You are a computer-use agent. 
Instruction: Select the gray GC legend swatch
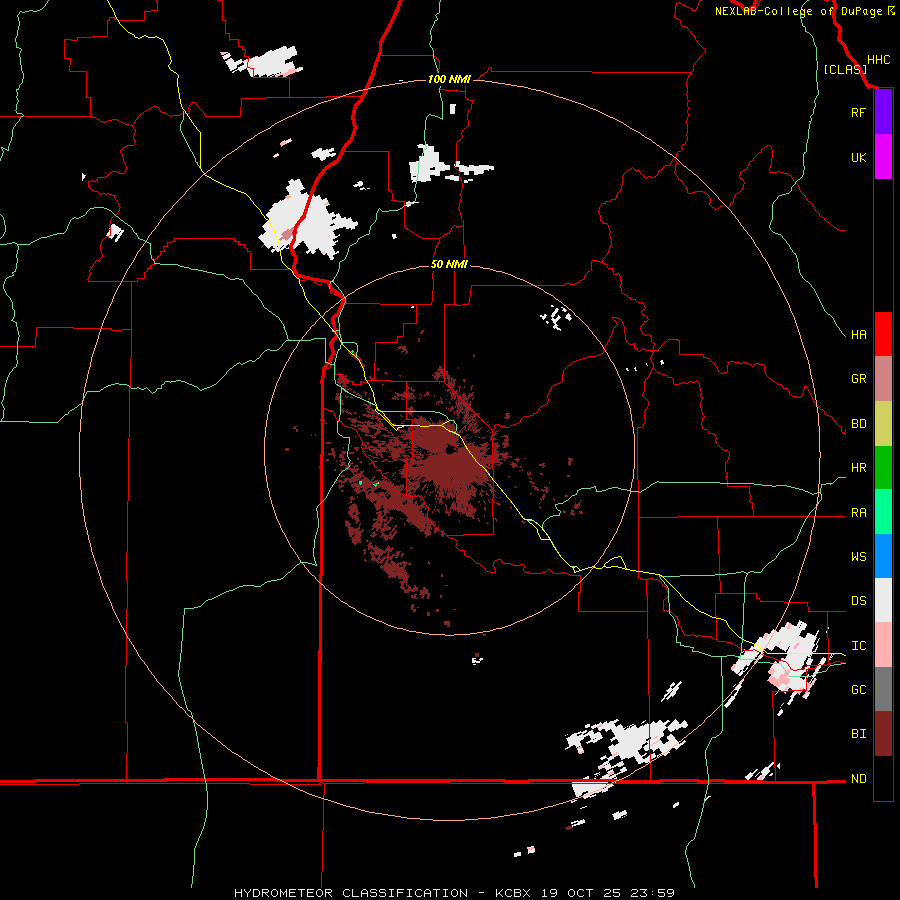click(883, 689)
